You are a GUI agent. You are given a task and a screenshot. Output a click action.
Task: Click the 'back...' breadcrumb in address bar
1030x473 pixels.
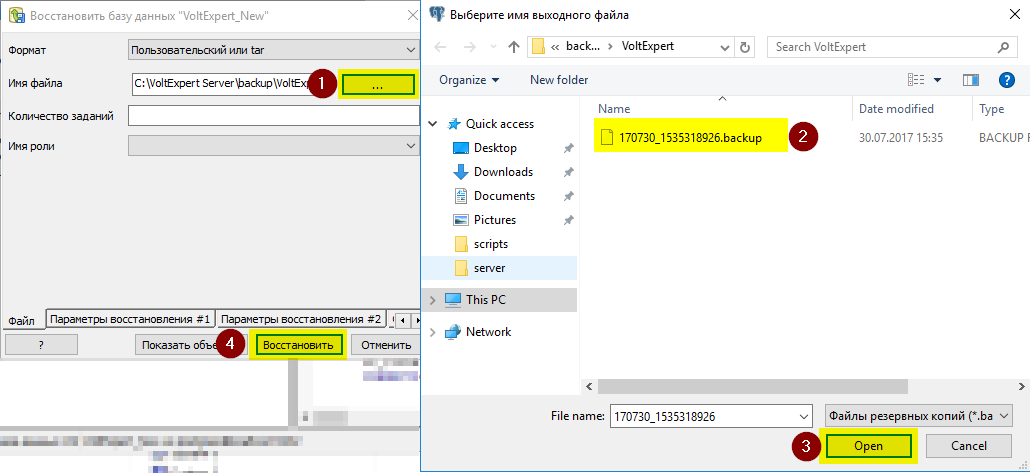(x=583, y=47)
